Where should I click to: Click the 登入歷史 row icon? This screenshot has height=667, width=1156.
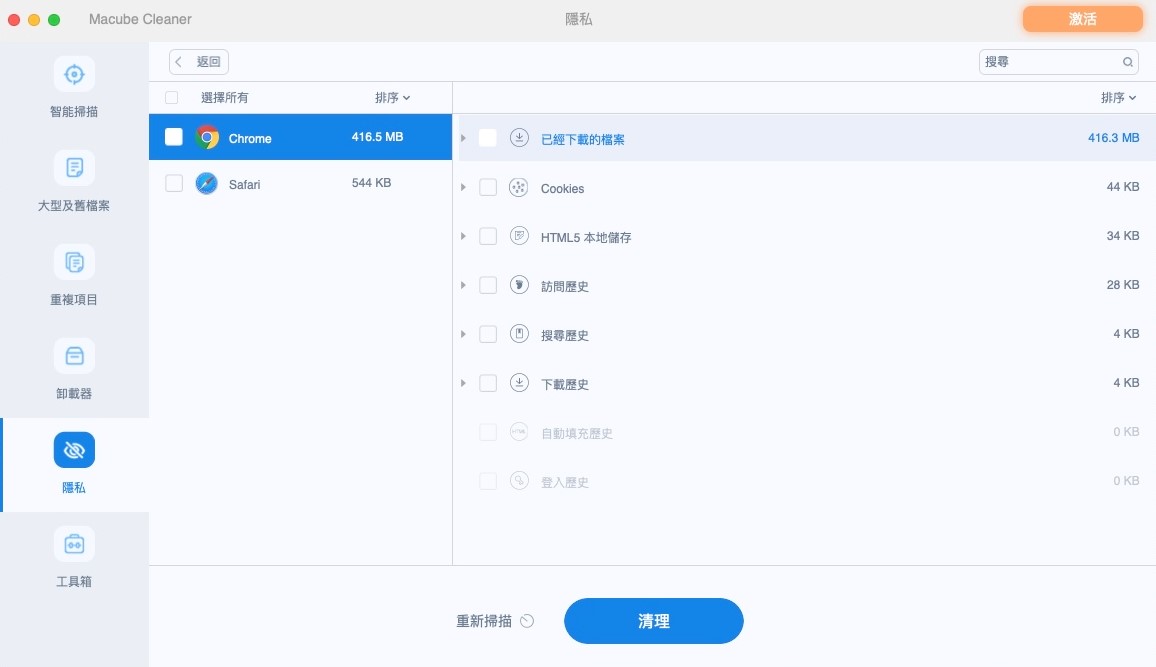(519, 481)
